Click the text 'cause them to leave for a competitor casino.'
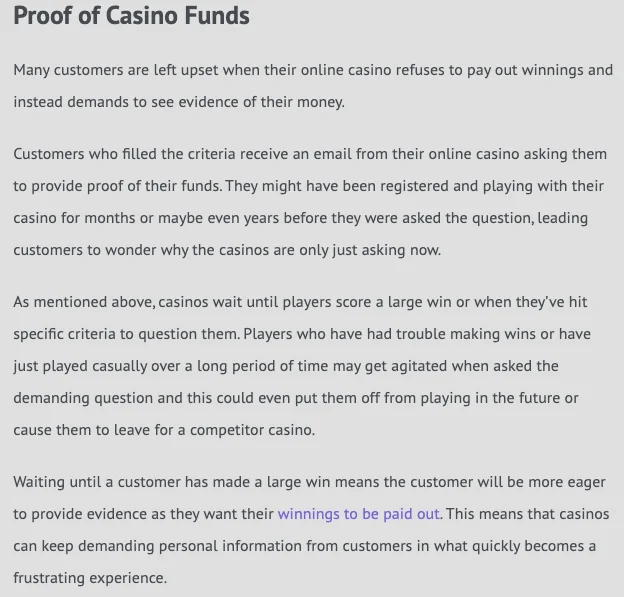Viewport: 624px width, 597px height. (164, 430)
